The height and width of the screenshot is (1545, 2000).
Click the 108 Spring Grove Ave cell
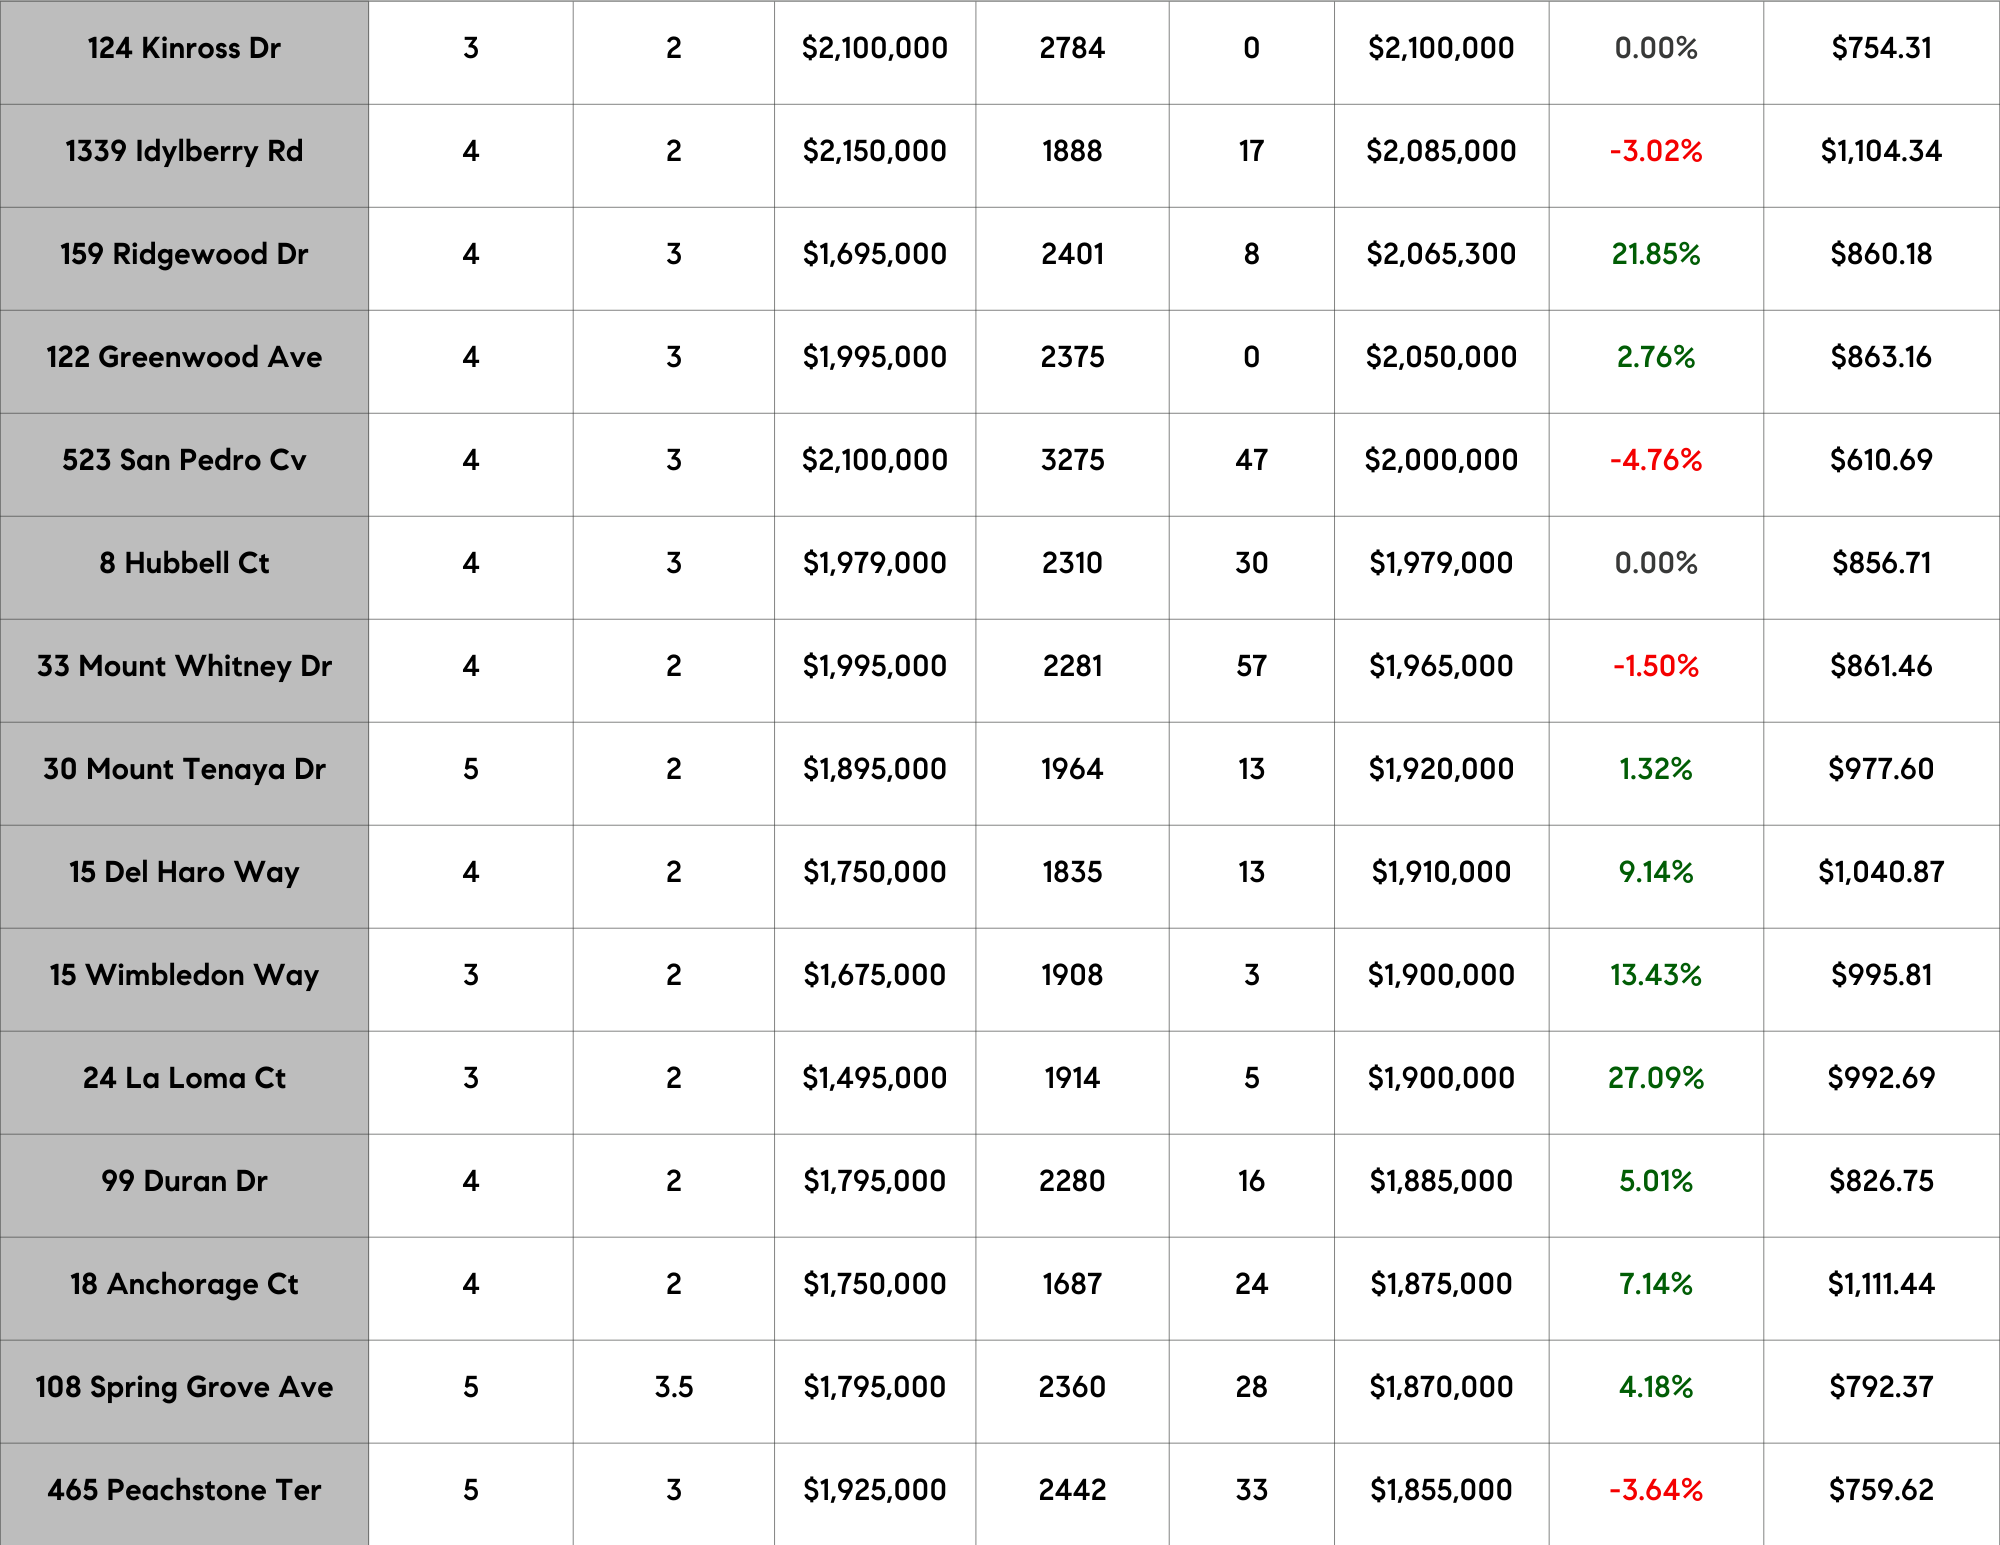coord(184,1387)
